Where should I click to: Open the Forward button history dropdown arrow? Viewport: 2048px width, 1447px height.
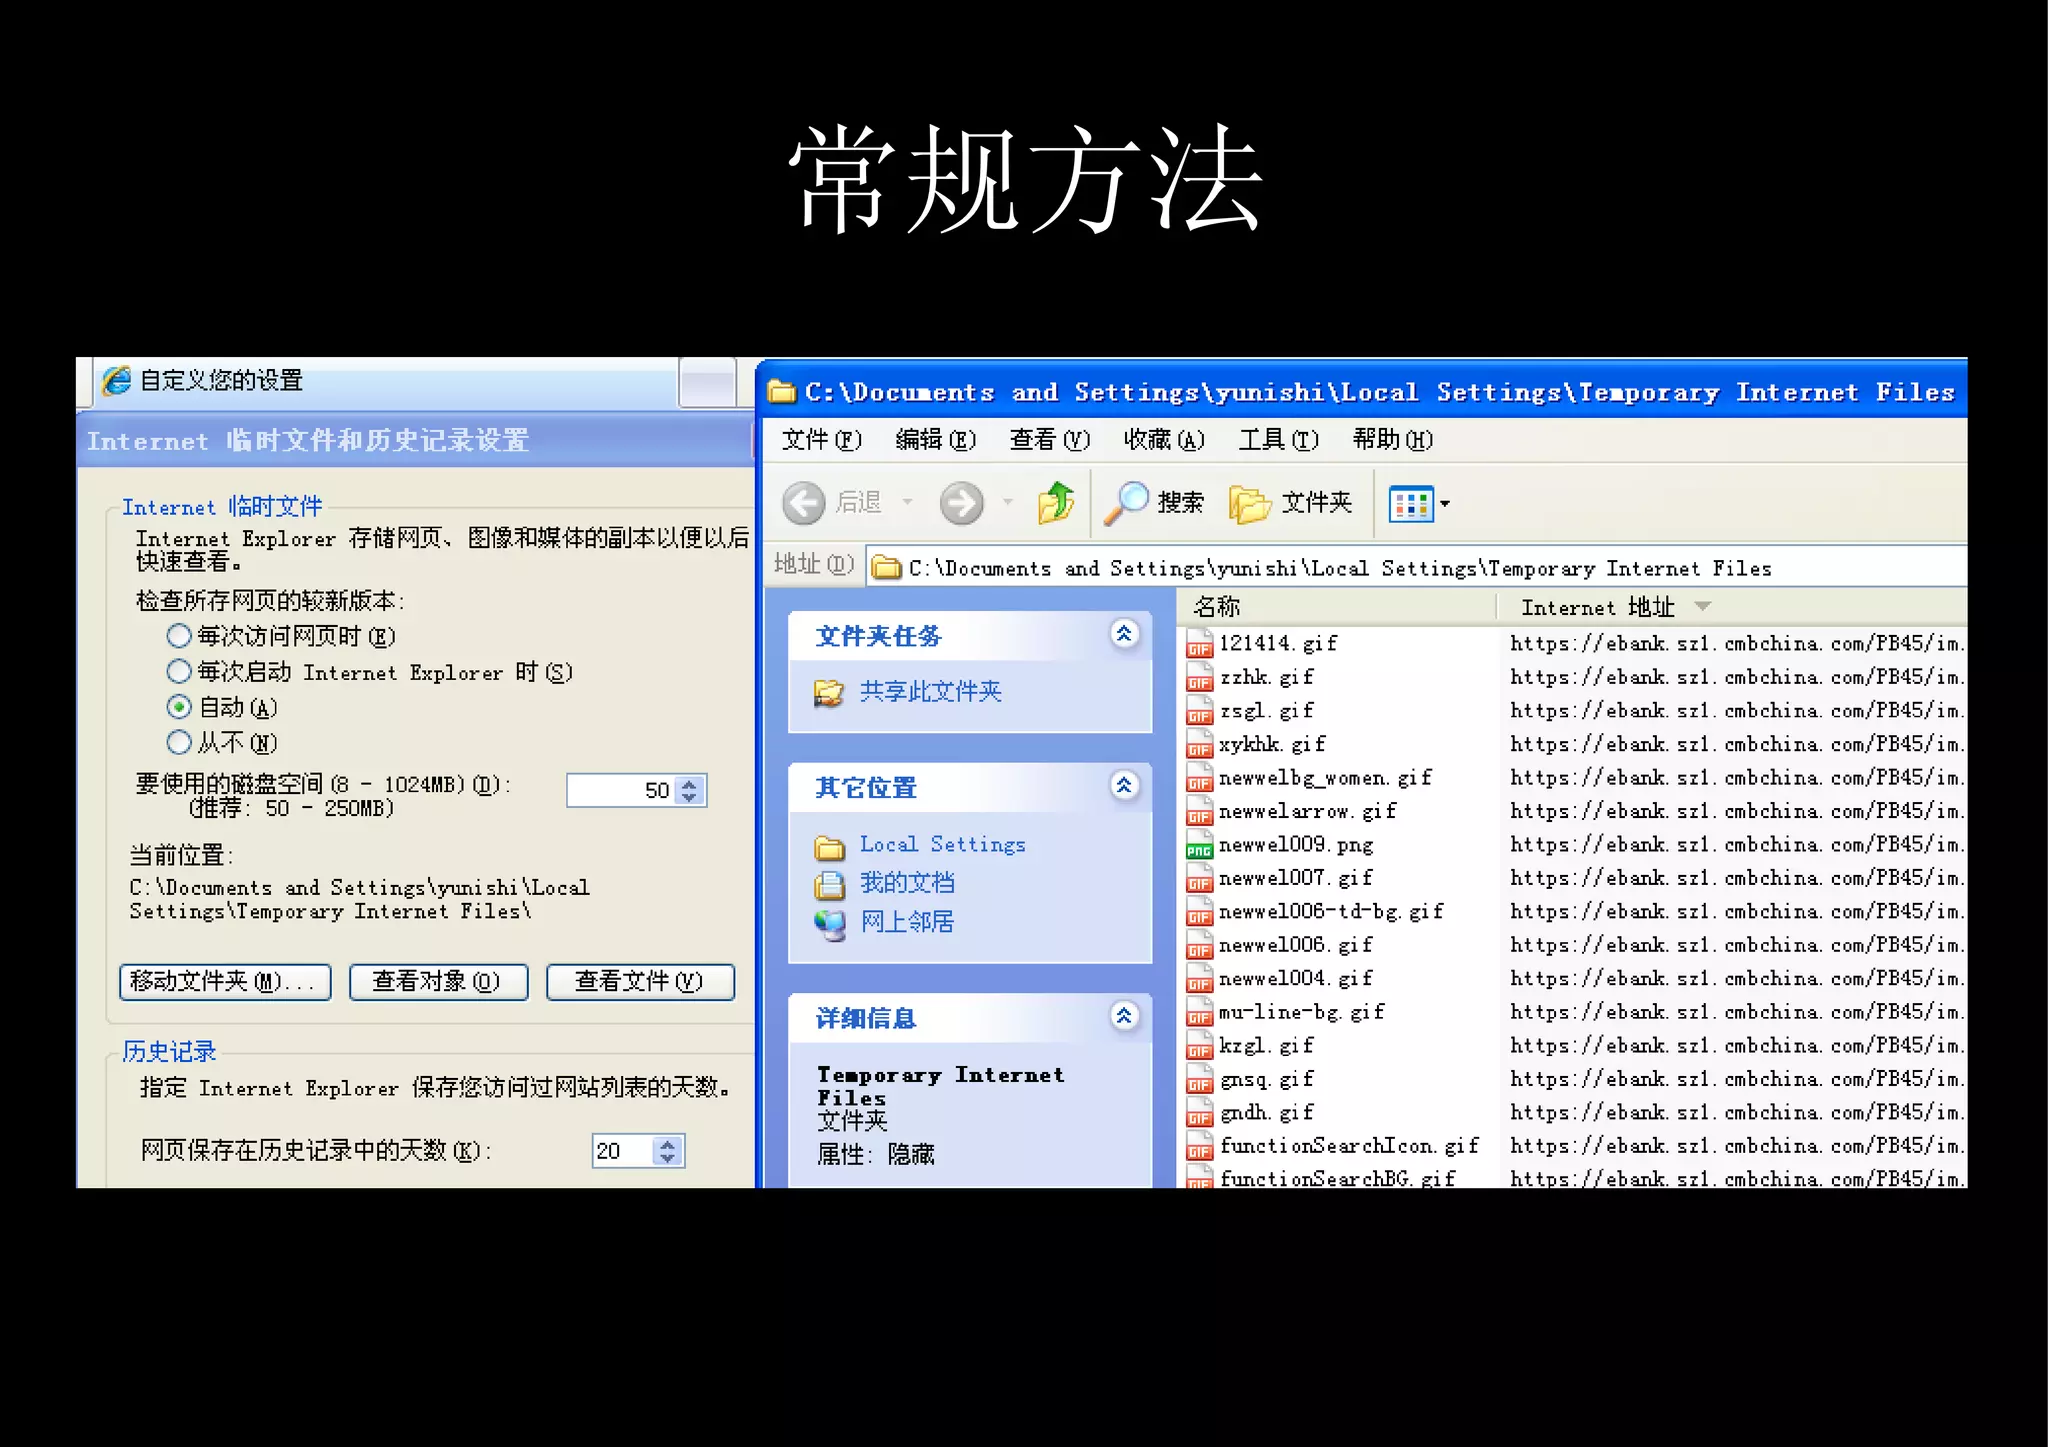(1008, 502)
